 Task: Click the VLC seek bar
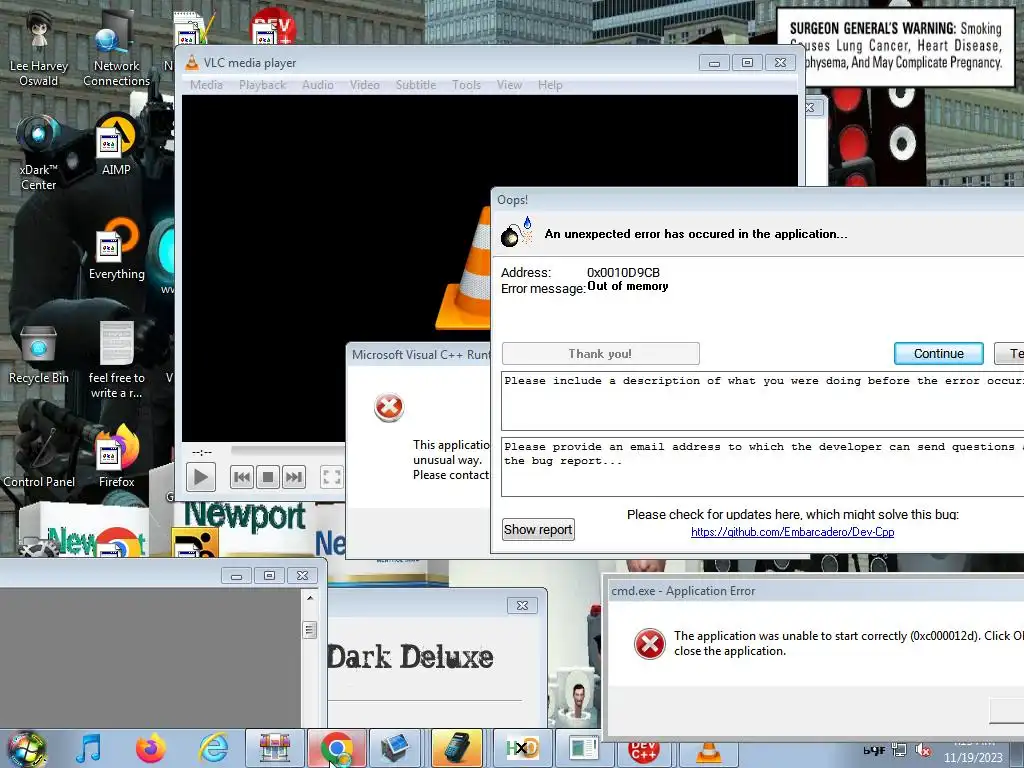point(288,450)
